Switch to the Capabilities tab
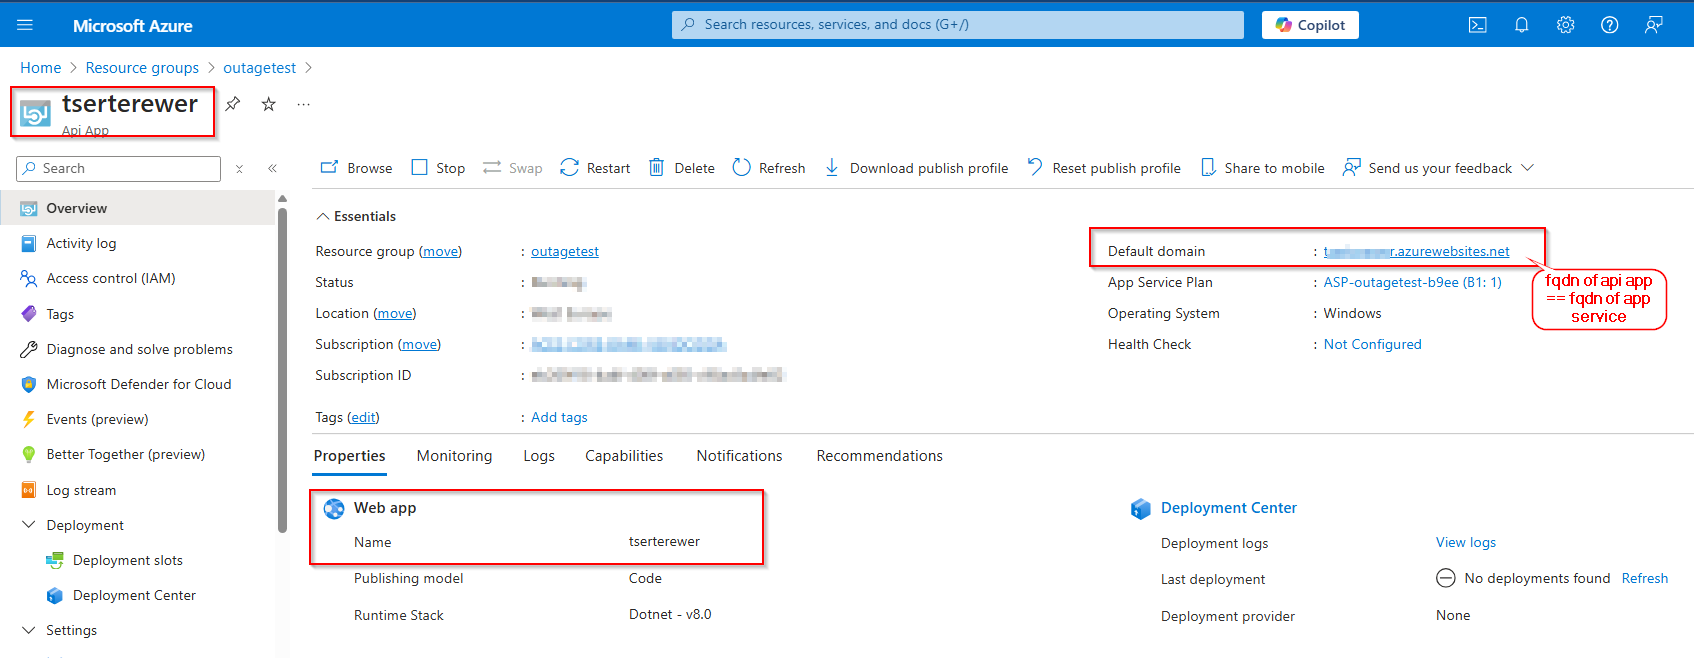The height and width of the screenshot is (658, 1694). point(624,456)
